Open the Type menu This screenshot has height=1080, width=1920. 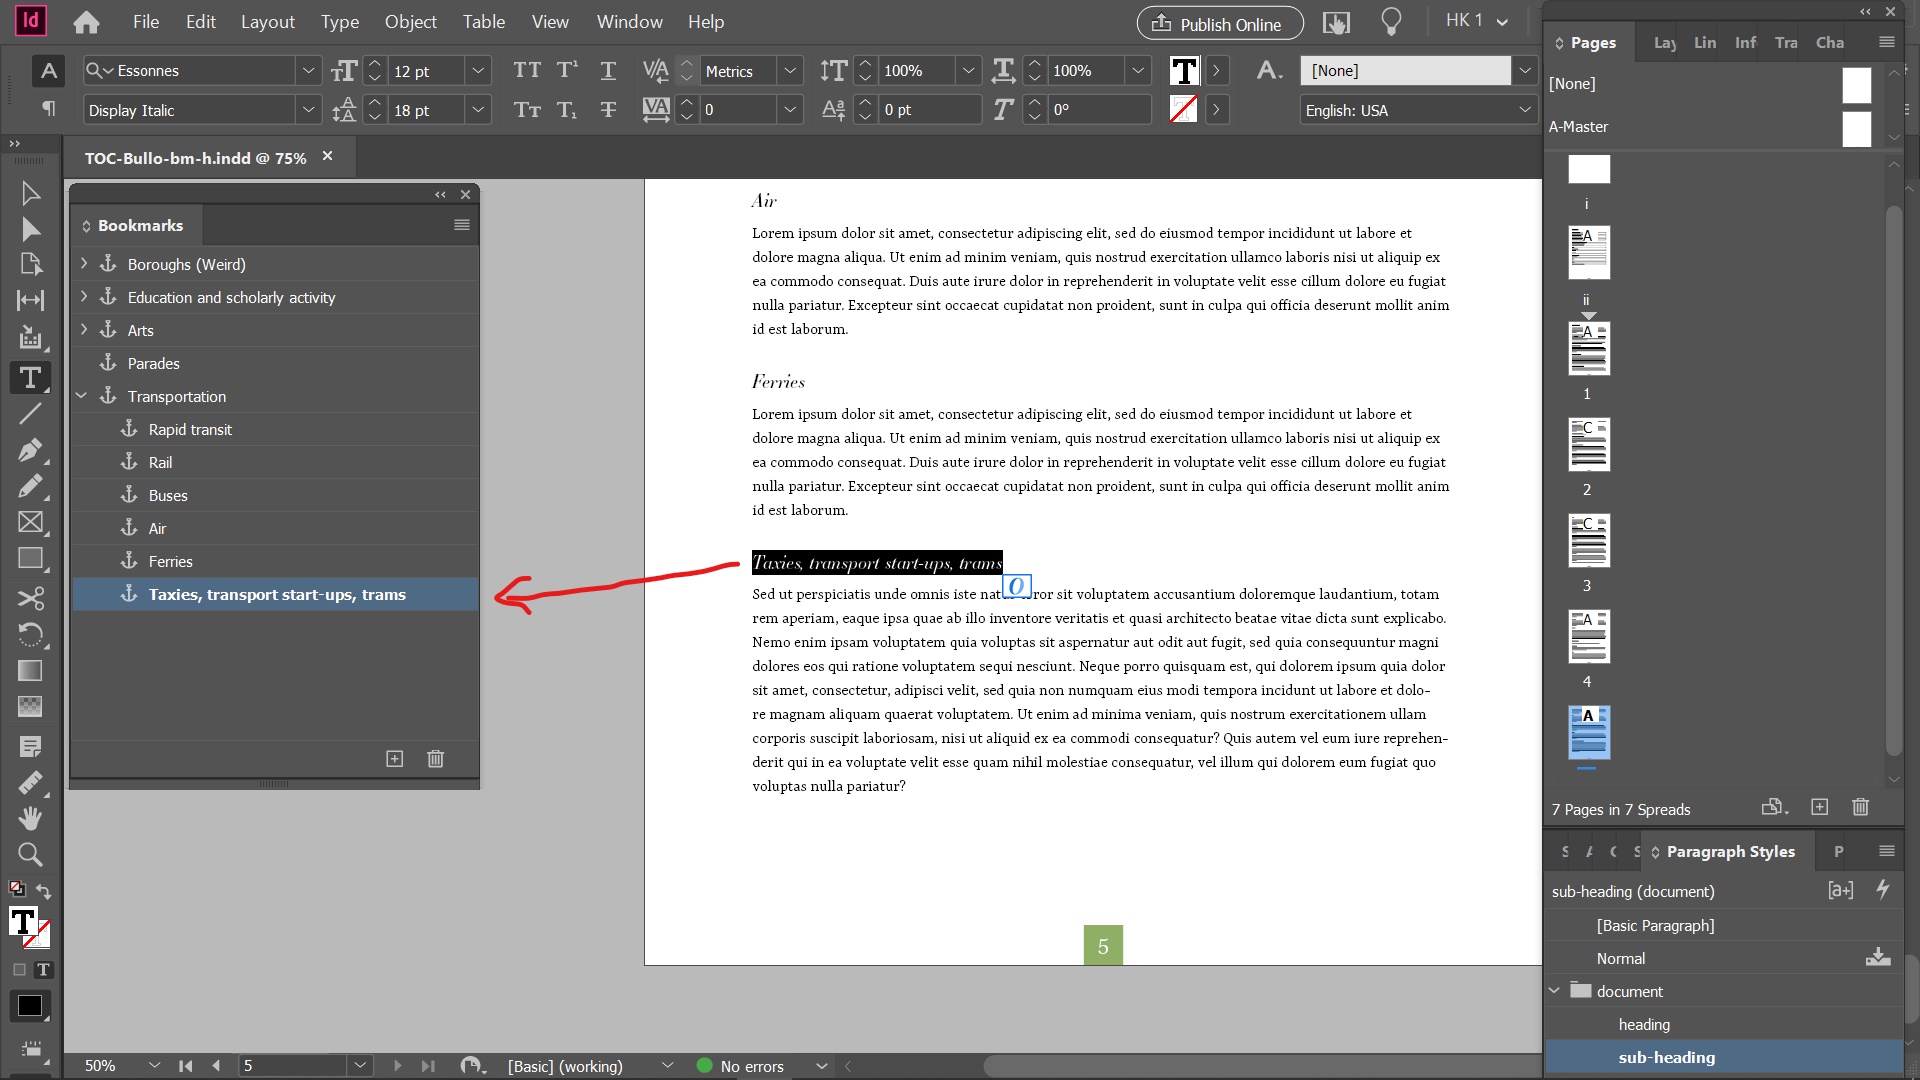pos(340,21)
